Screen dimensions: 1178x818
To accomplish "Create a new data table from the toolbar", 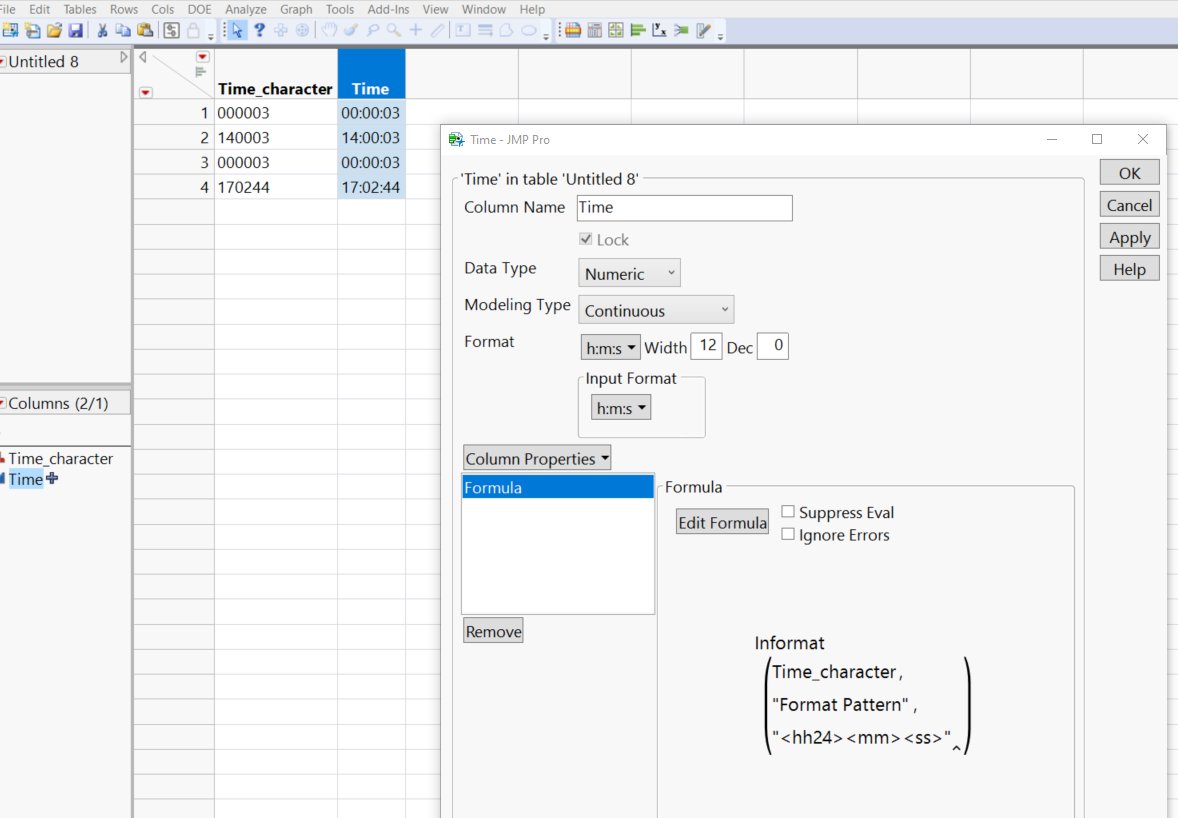I will (11, 30).
